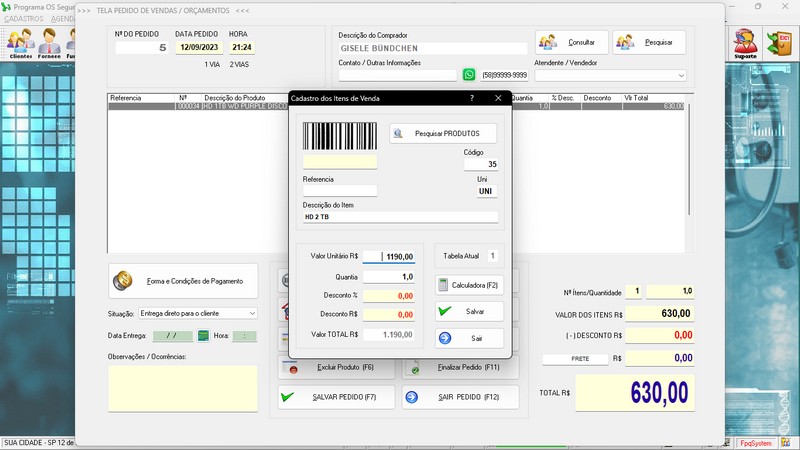The height and width of the screenshot is (450, 800).
Task: Open Forma e Condições de Pagamento
Action: [x=183, y=280]
